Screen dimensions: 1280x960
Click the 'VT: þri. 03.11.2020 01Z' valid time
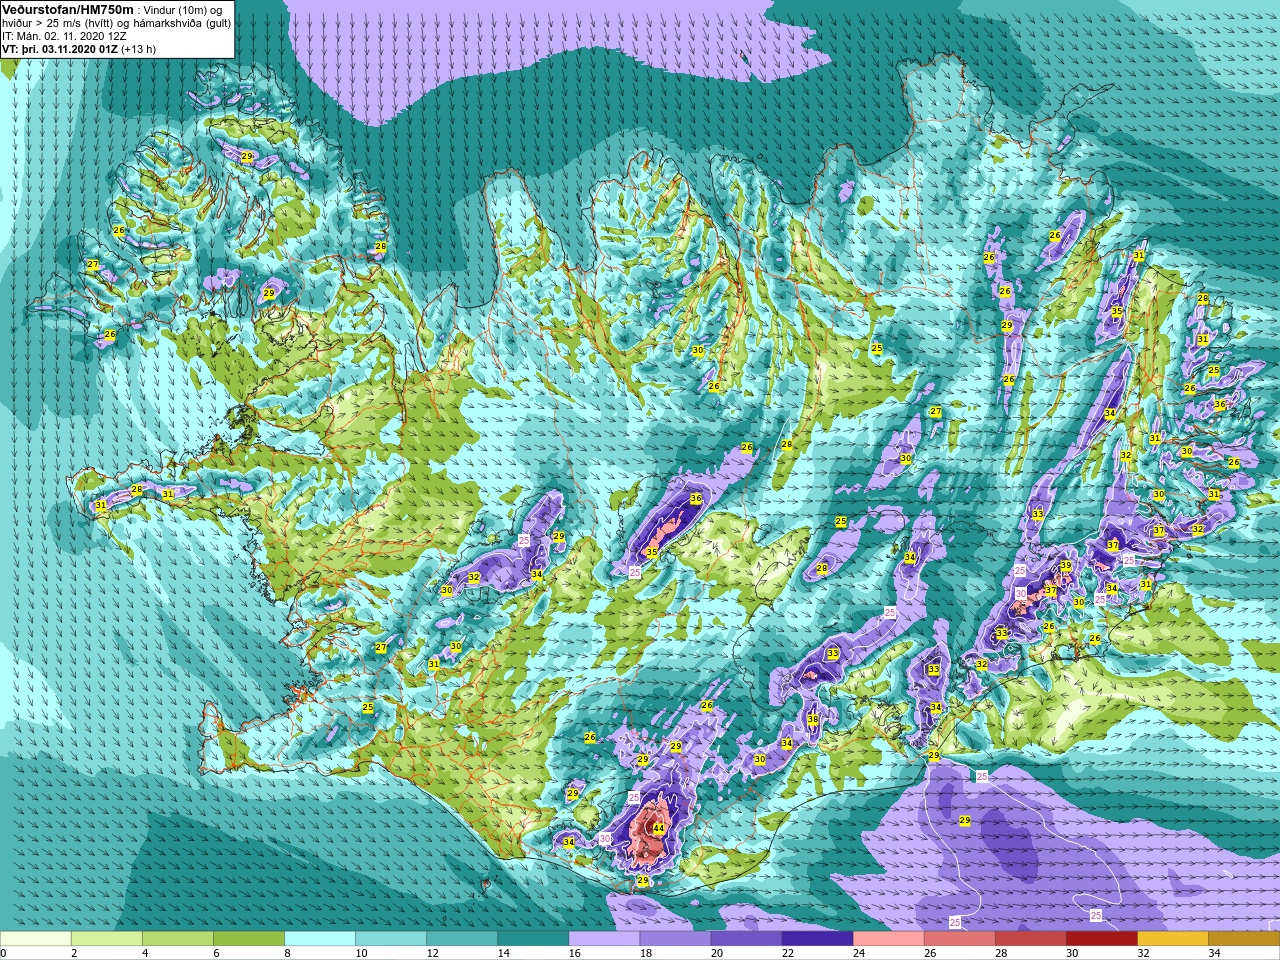click(x=59, y=49)
